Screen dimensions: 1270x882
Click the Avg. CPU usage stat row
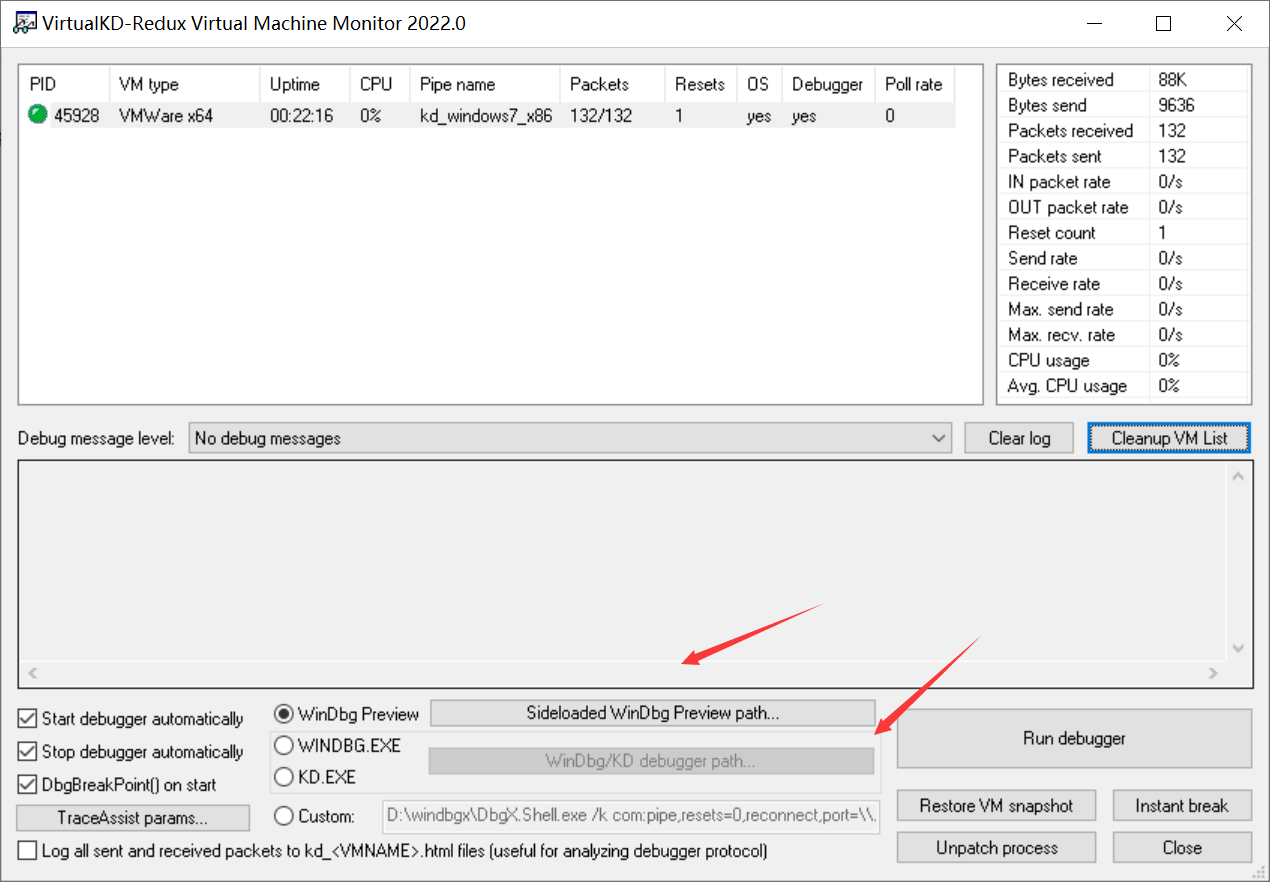[1123, 386]
